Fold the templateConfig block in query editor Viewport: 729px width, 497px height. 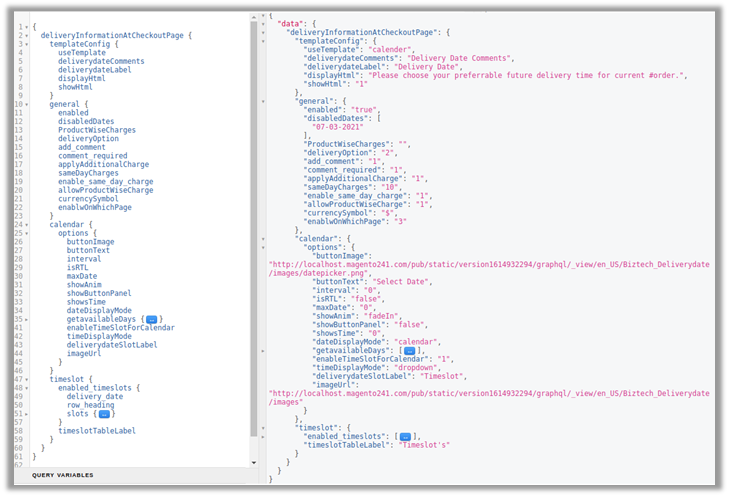click(x=26, y=44)
